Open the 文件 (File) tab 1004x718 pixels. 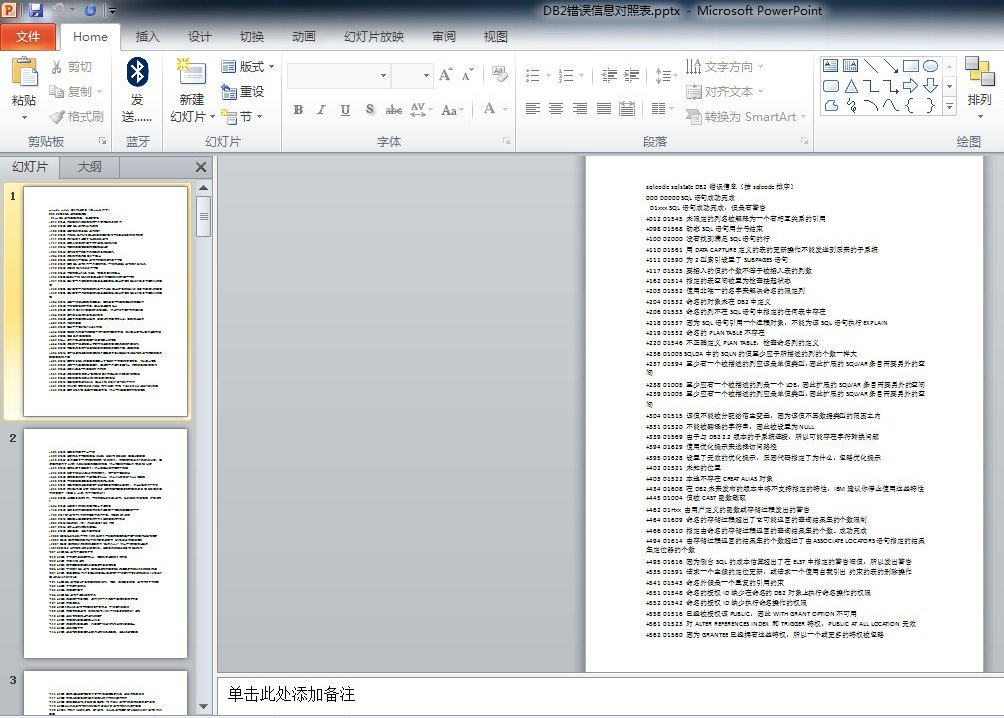(x=28, y=37)
